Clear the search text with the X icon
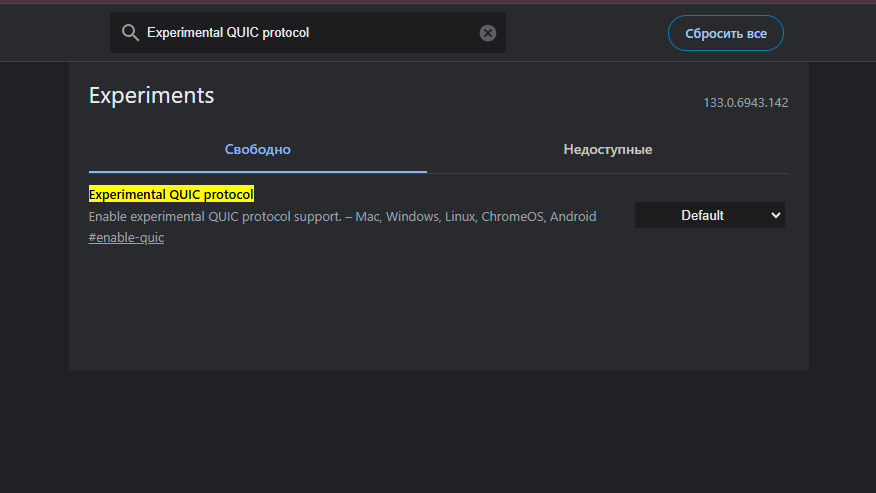Viewport: 876px width, 493px height. point(488,33)
